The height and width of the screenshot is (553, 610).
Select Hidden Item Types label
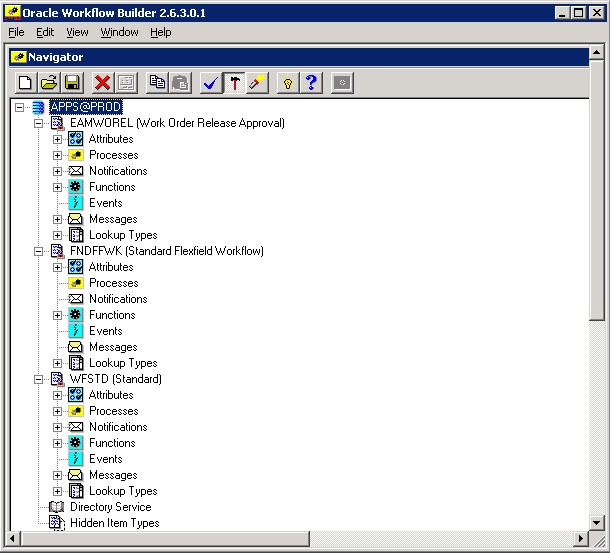tap(115, 523)
